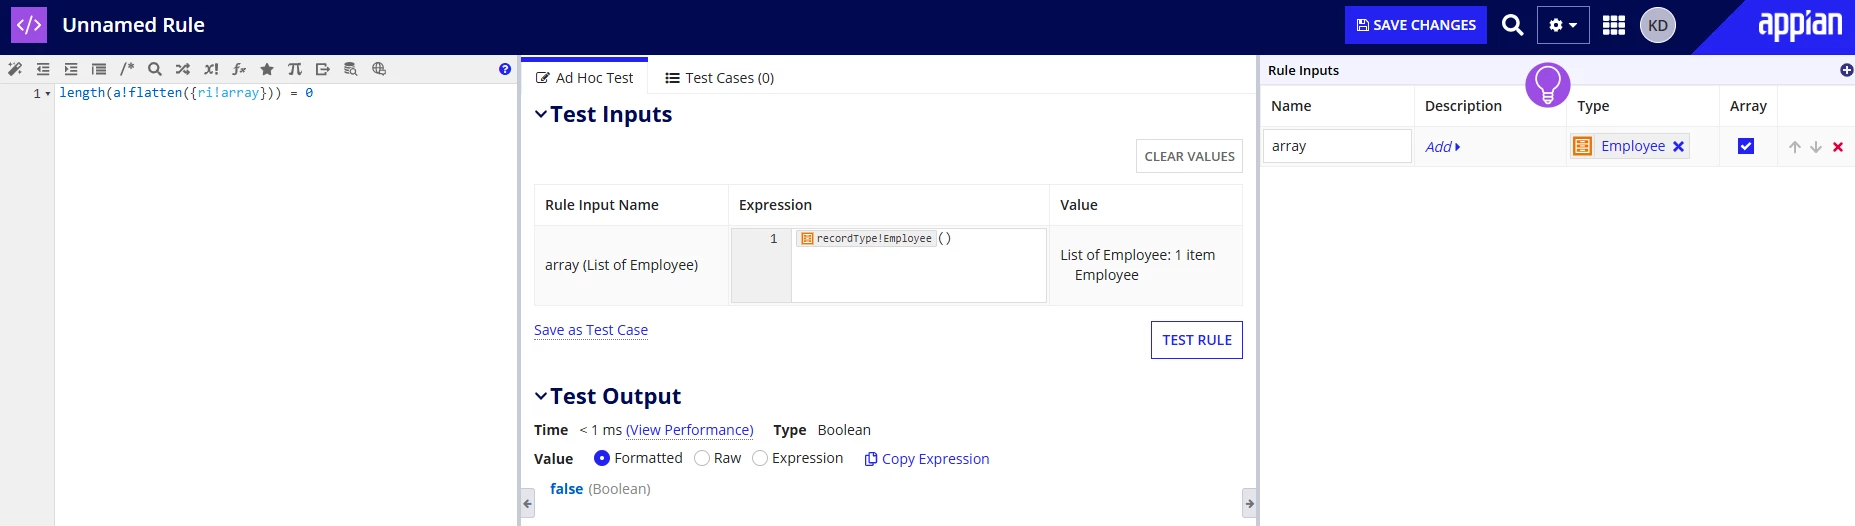Click the TEST RULE button

point(1197,340)
